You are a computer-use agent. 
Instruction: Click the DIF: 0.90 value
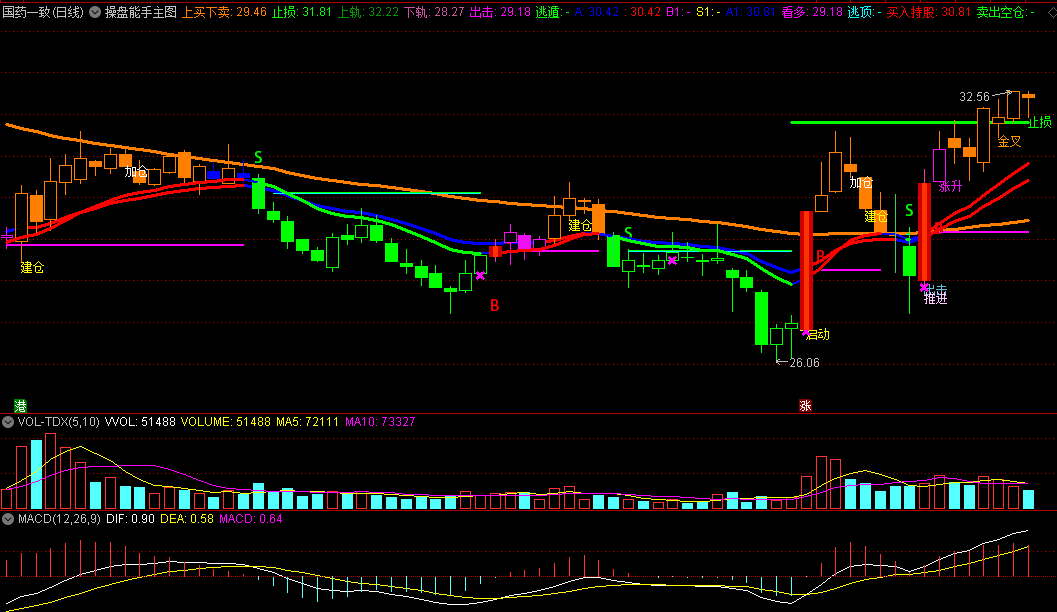tap(130, 519)
